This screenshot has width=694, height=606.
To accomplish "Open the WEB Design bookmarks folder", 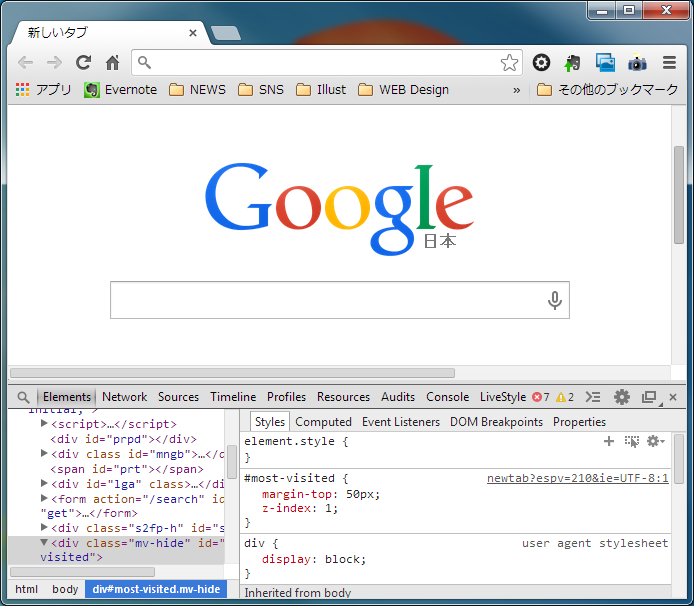I will (403, 90).
